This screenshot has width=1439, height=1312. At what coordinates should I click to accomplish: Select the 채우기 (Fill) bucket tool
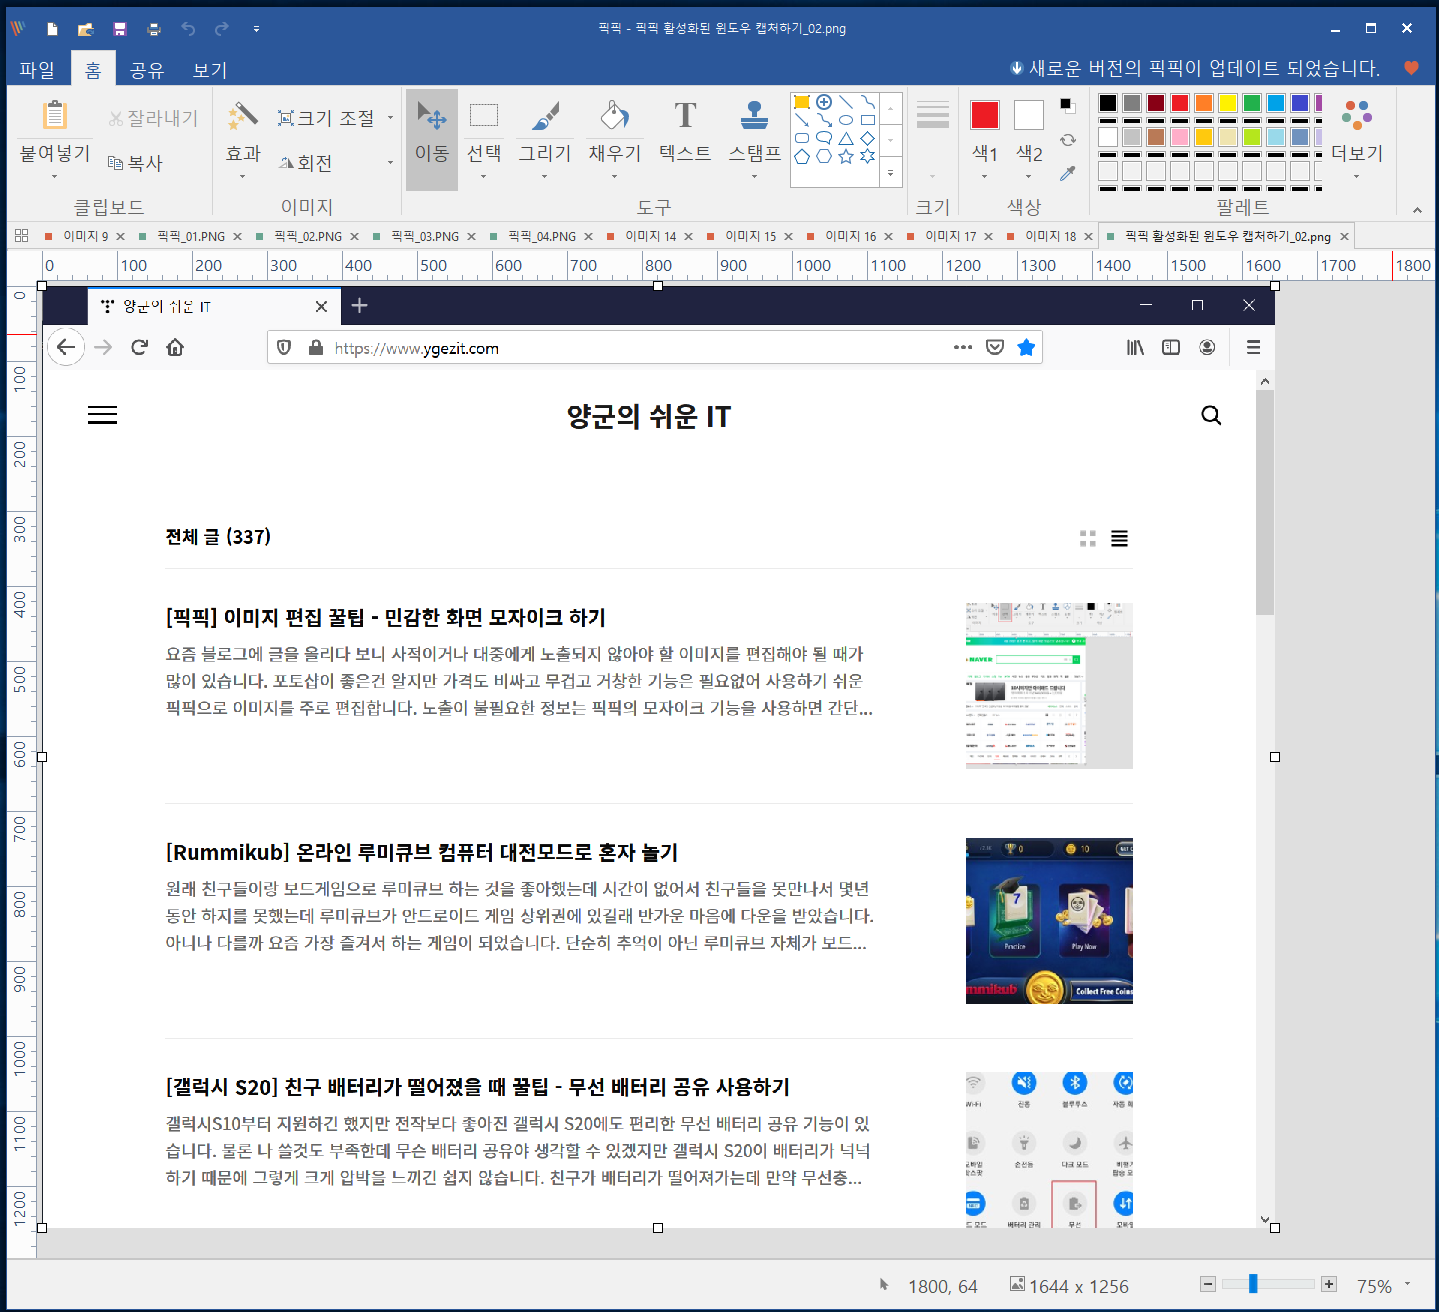point(615,132)
